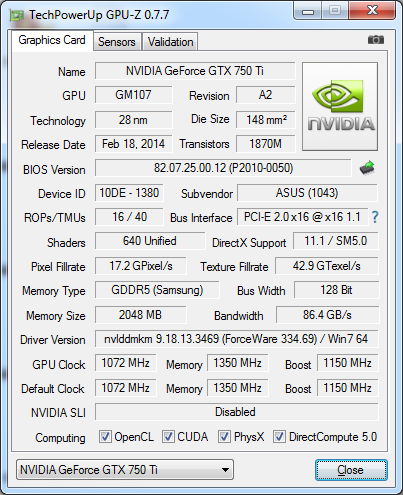Click the ROPs/TMUs field 16 / 40

129,217
